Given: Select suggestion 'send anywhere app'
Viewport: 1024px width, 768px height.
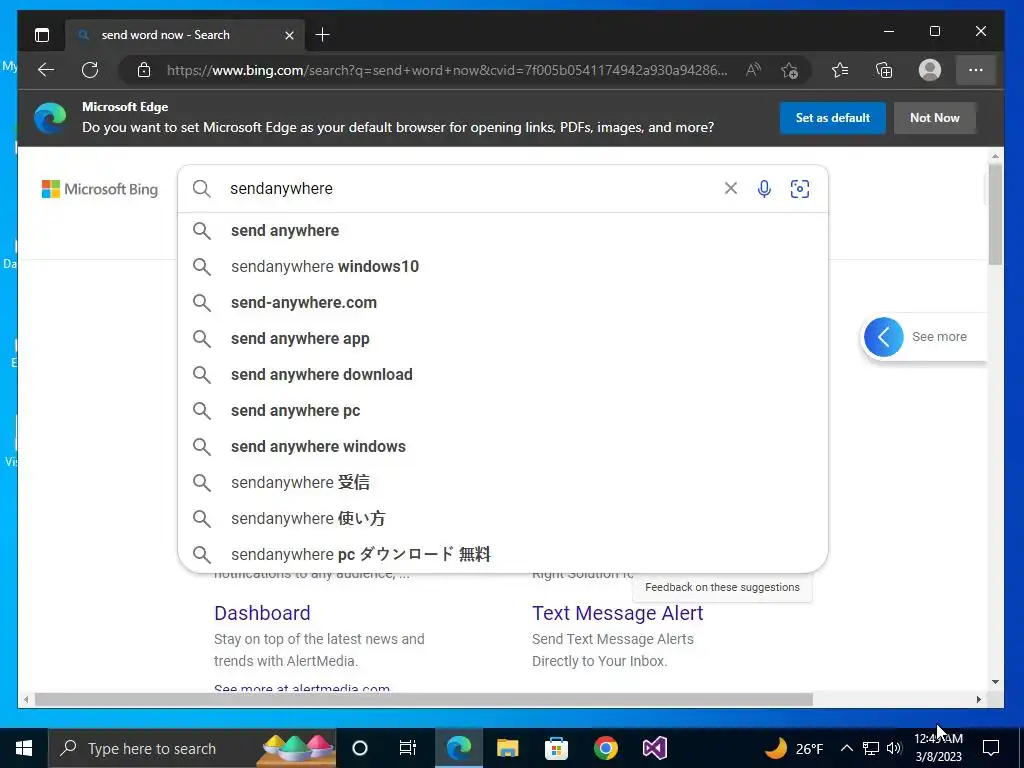Looking at the screenshot, I should coord(503,338).
